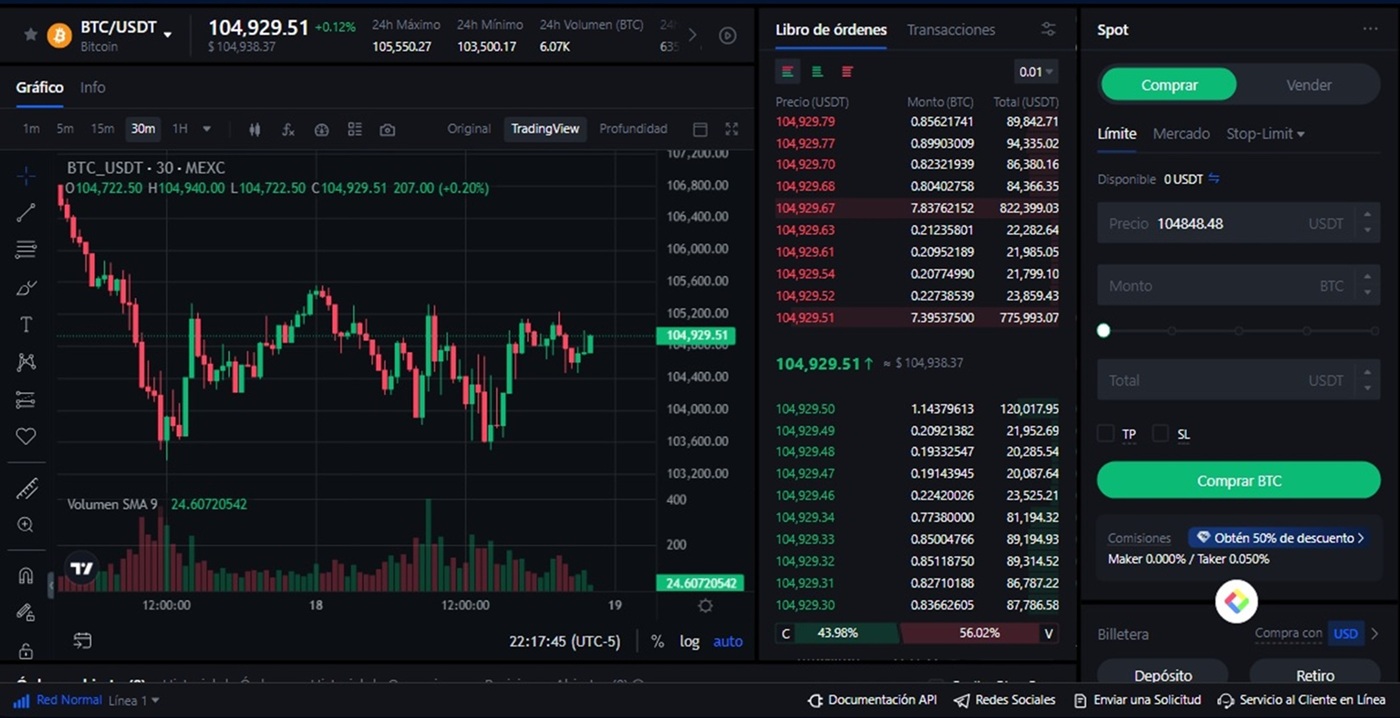Viewport: 1400px width, 718px height.
Task: Toggle the chart panel layout icon
Action: [700, 129]
